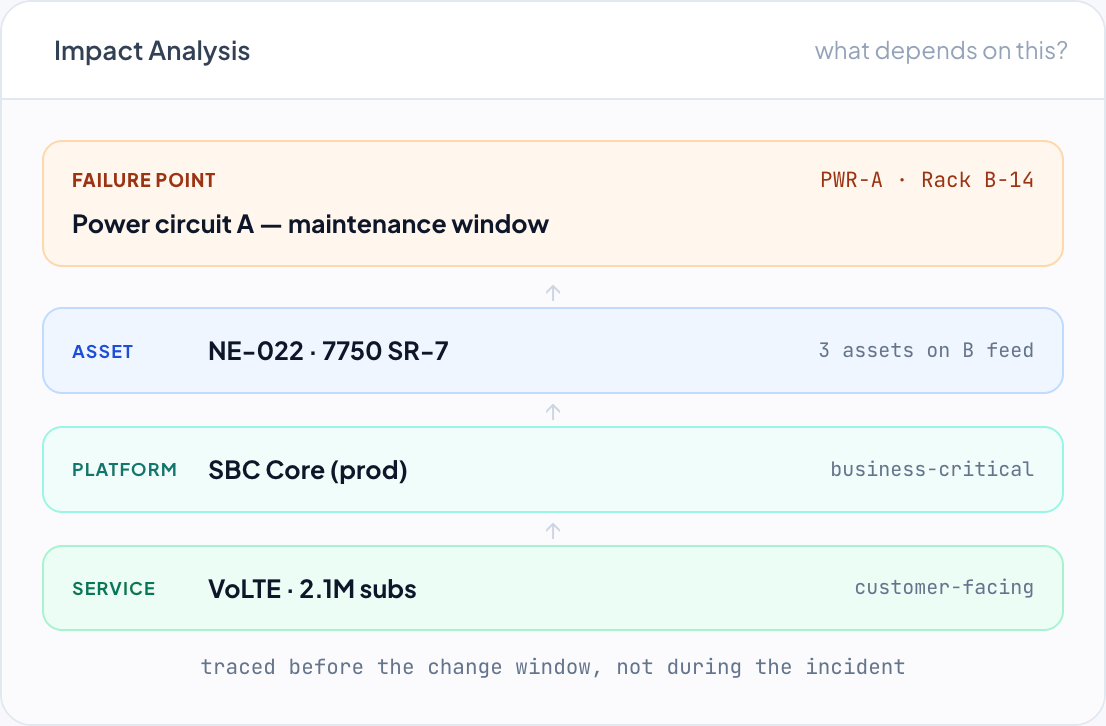The image size is (1106, 726).
Task: Click the business-critical tag
Action: coord(932,469)
